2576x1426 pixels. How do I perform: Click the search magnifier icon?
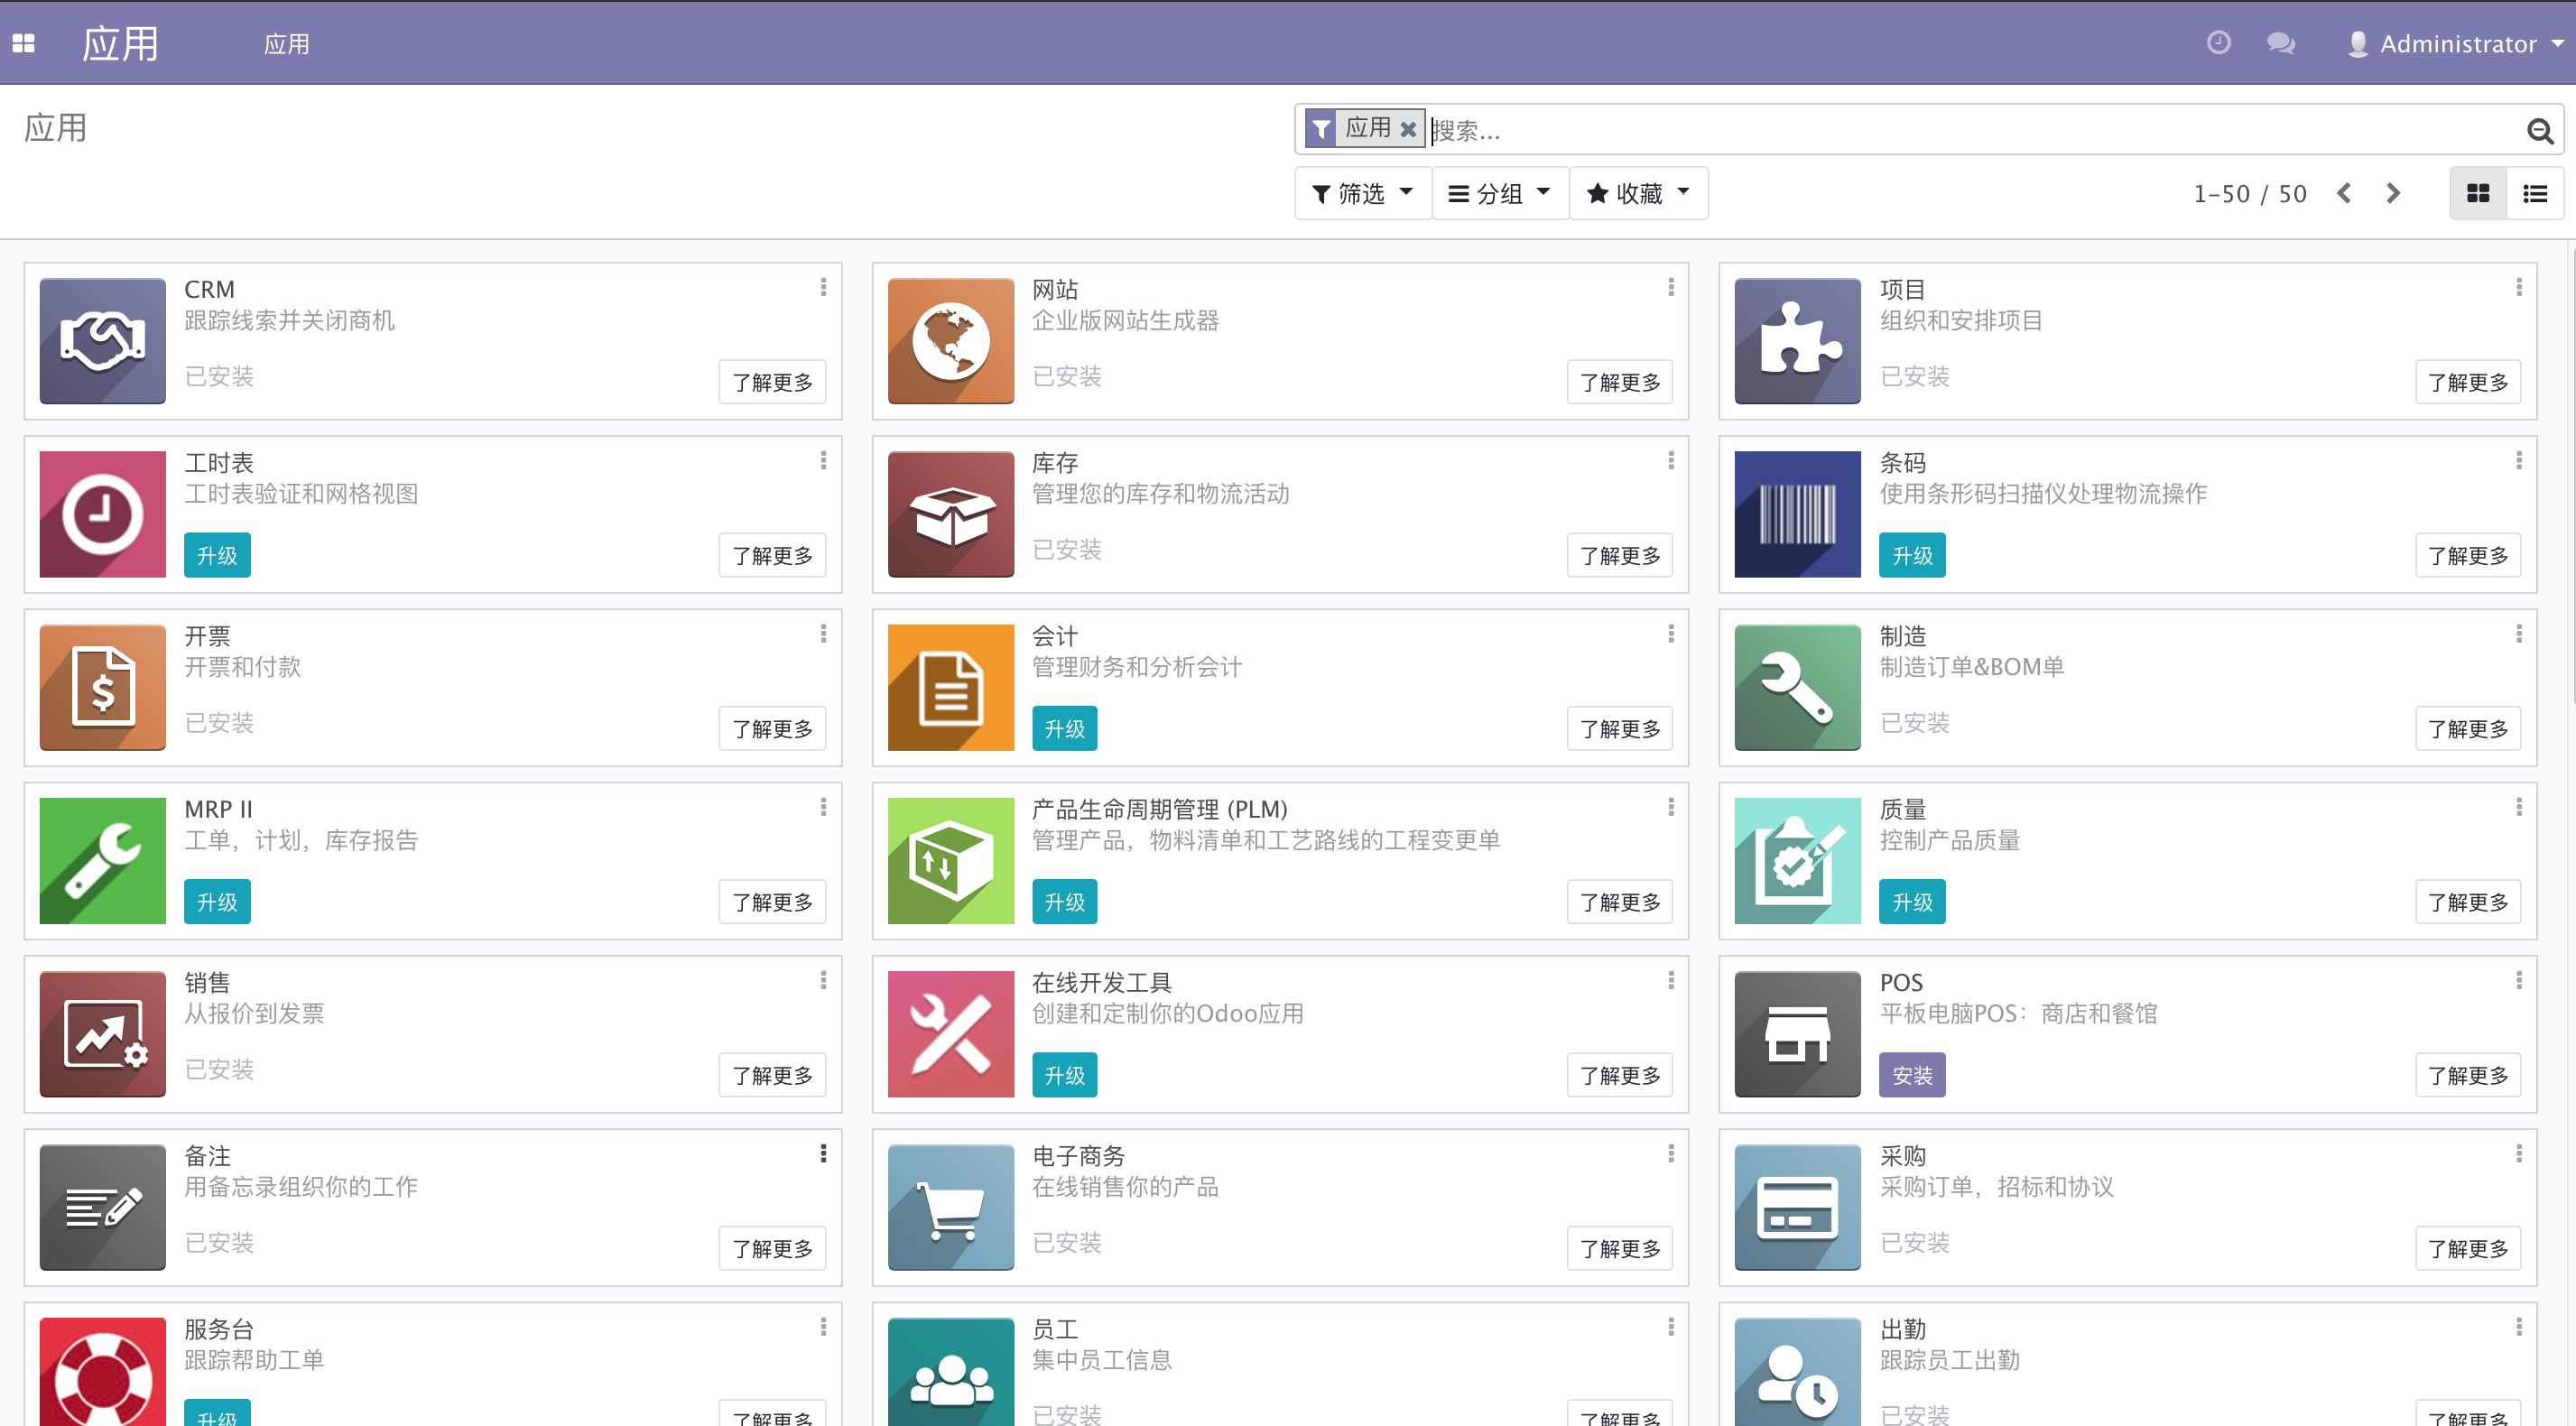click(x=2539, y=131)
